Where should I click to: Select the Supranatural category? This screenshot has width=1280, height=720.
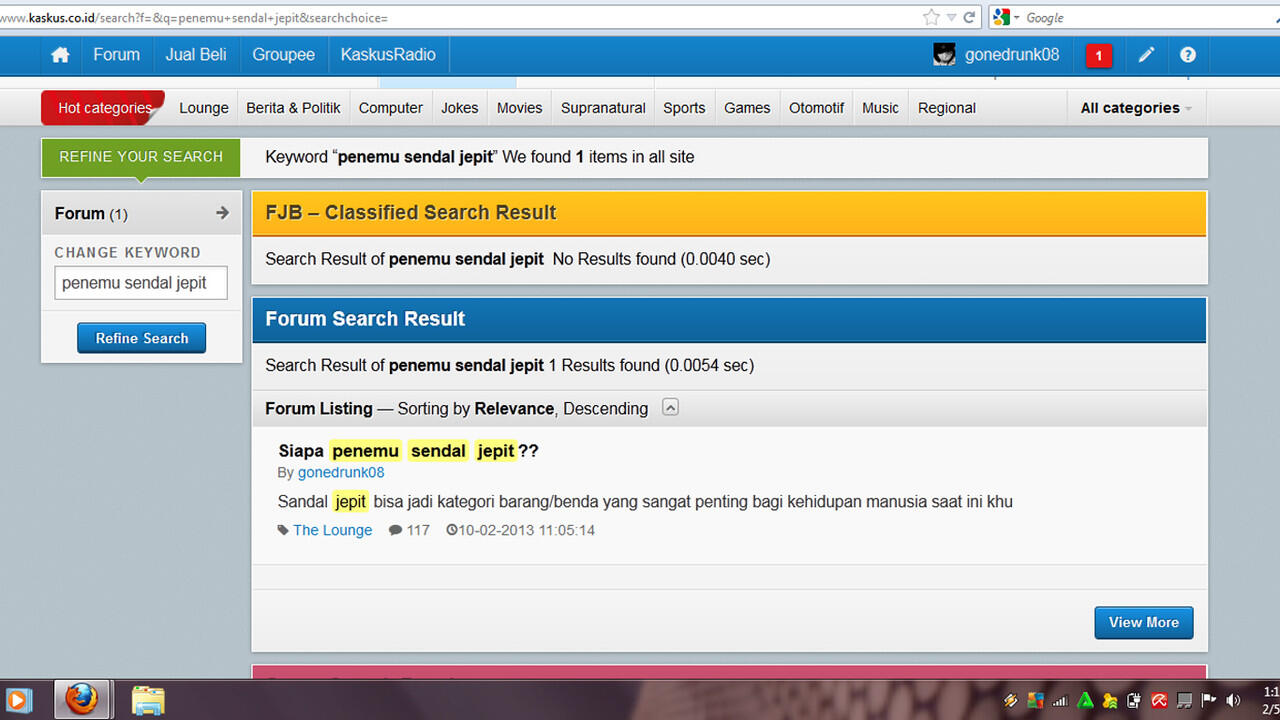(603, 108)
